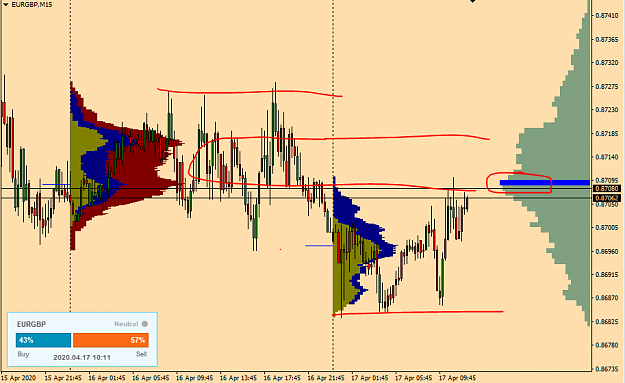The width and height of the screenshot is (625, 383).
Task: Click the 0.87005 price axis label
Action: (x=607, y=228)
